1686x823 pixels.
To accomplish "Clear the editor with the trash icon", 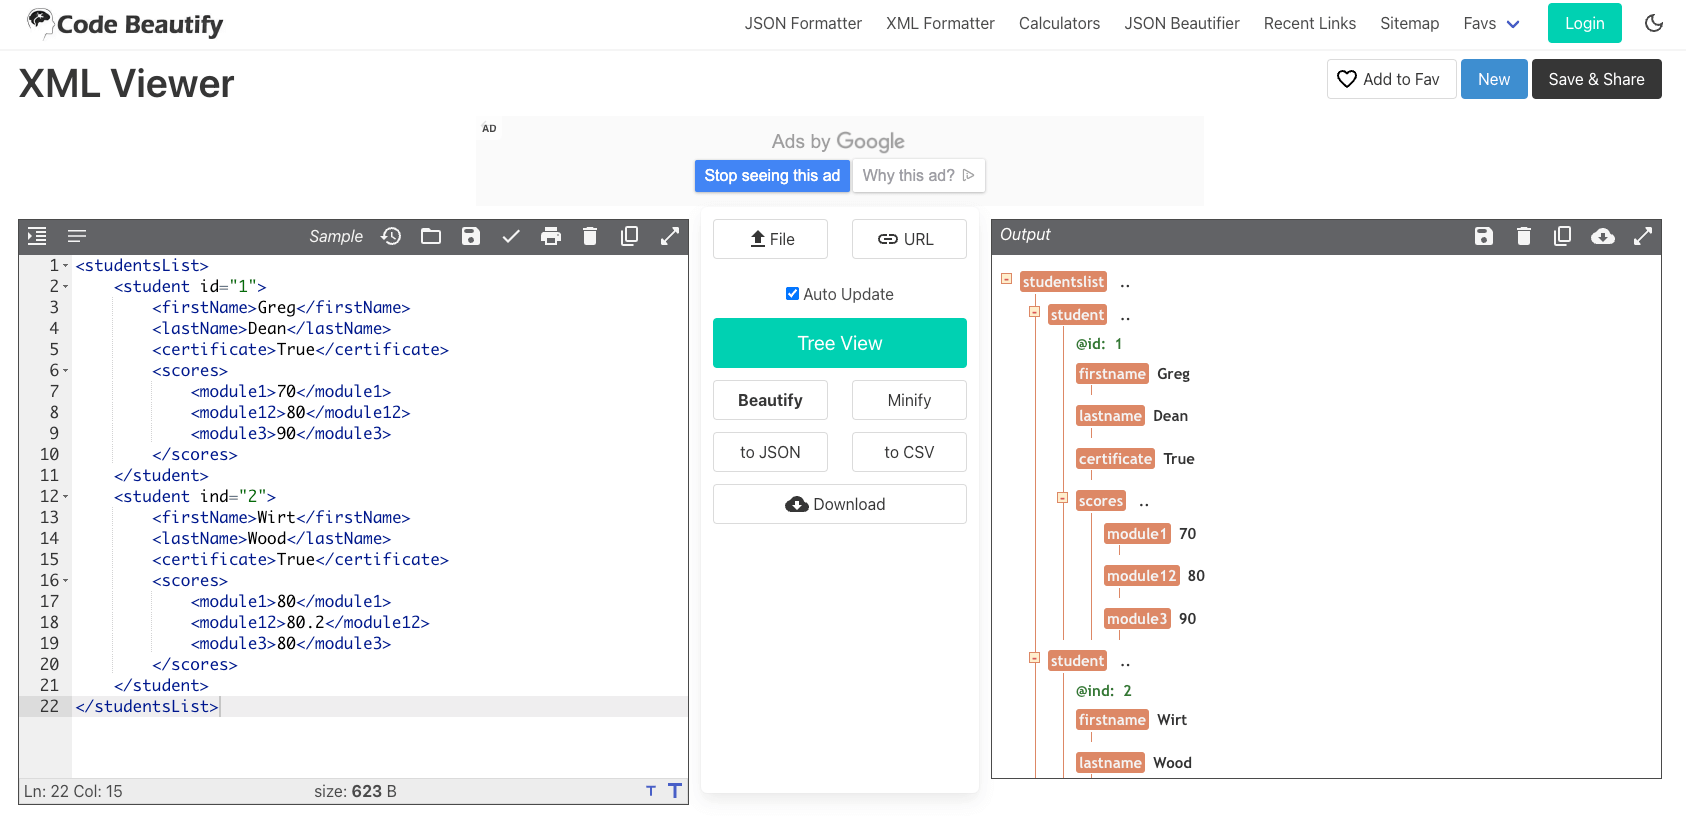I will (x=590, y=236).
